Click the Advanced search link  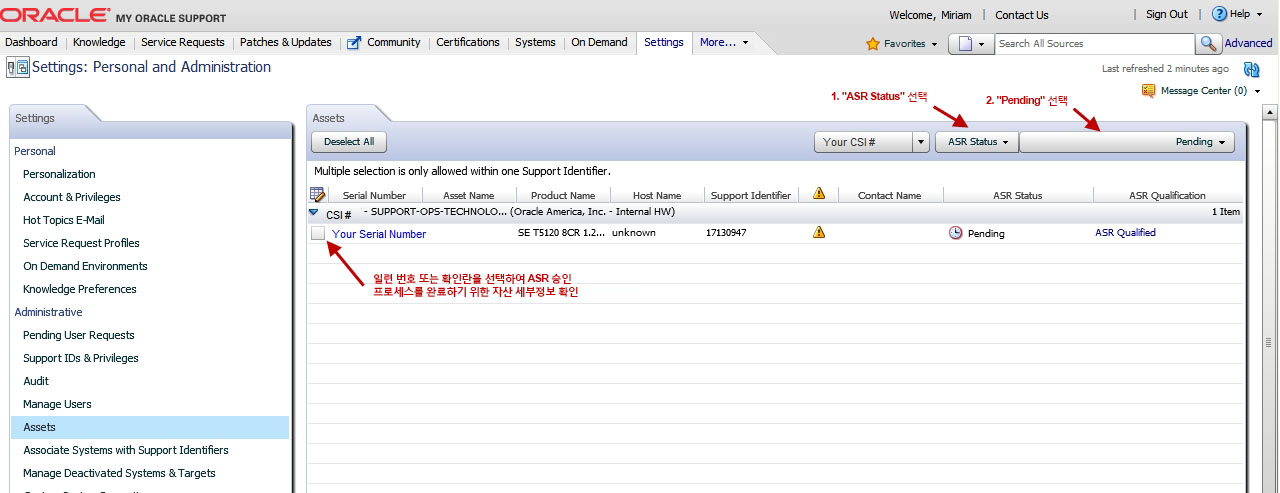1248,43
